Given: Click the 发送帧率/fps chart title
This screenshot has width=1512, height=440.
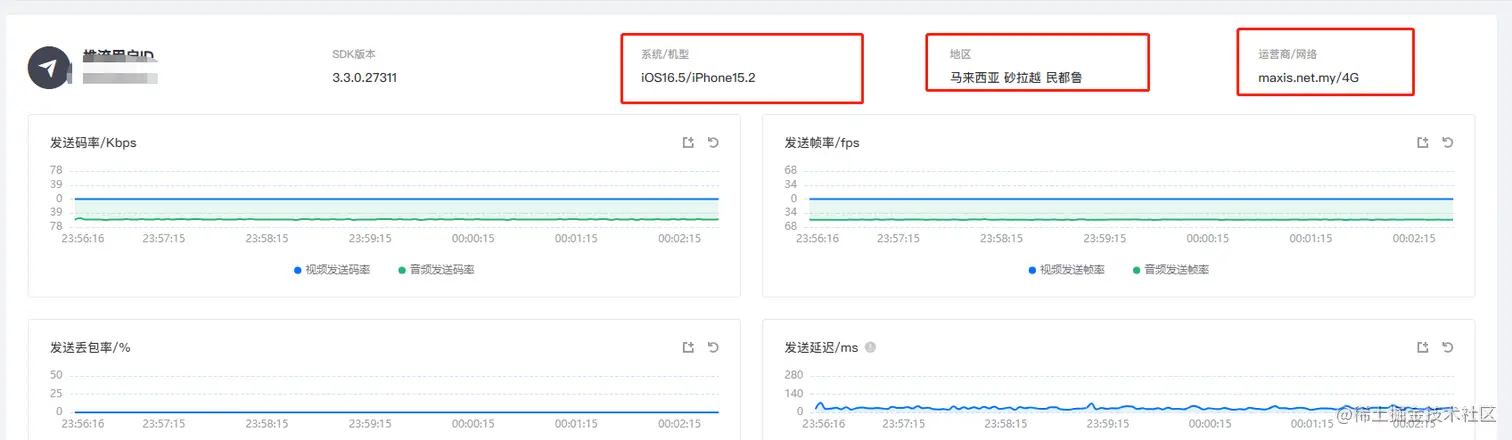Looking at the screenshot, I should (822, 143).
